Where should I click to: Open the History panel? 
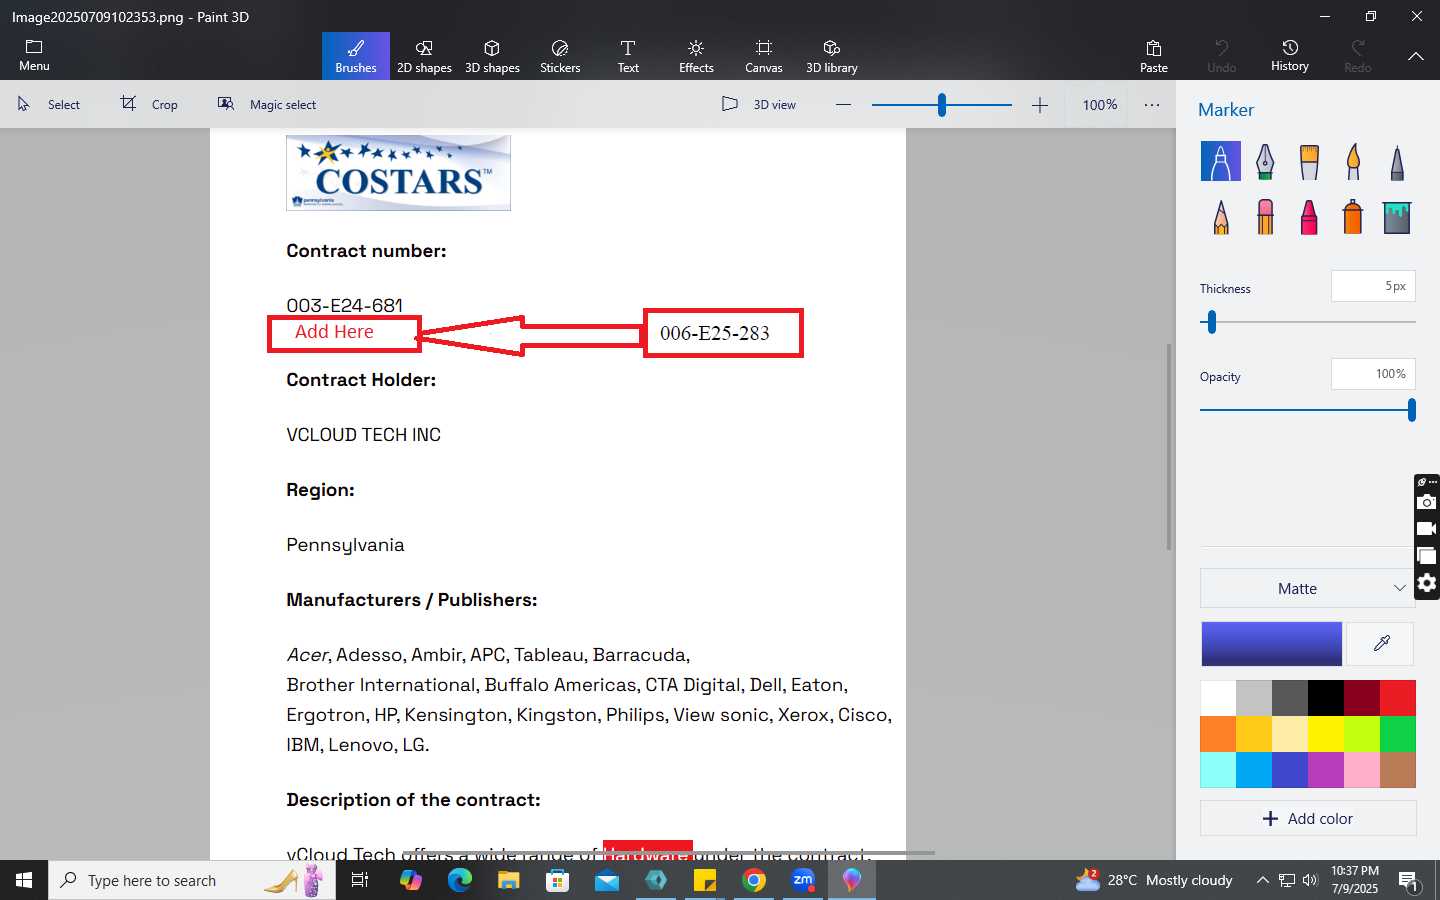coord(1290,56)
